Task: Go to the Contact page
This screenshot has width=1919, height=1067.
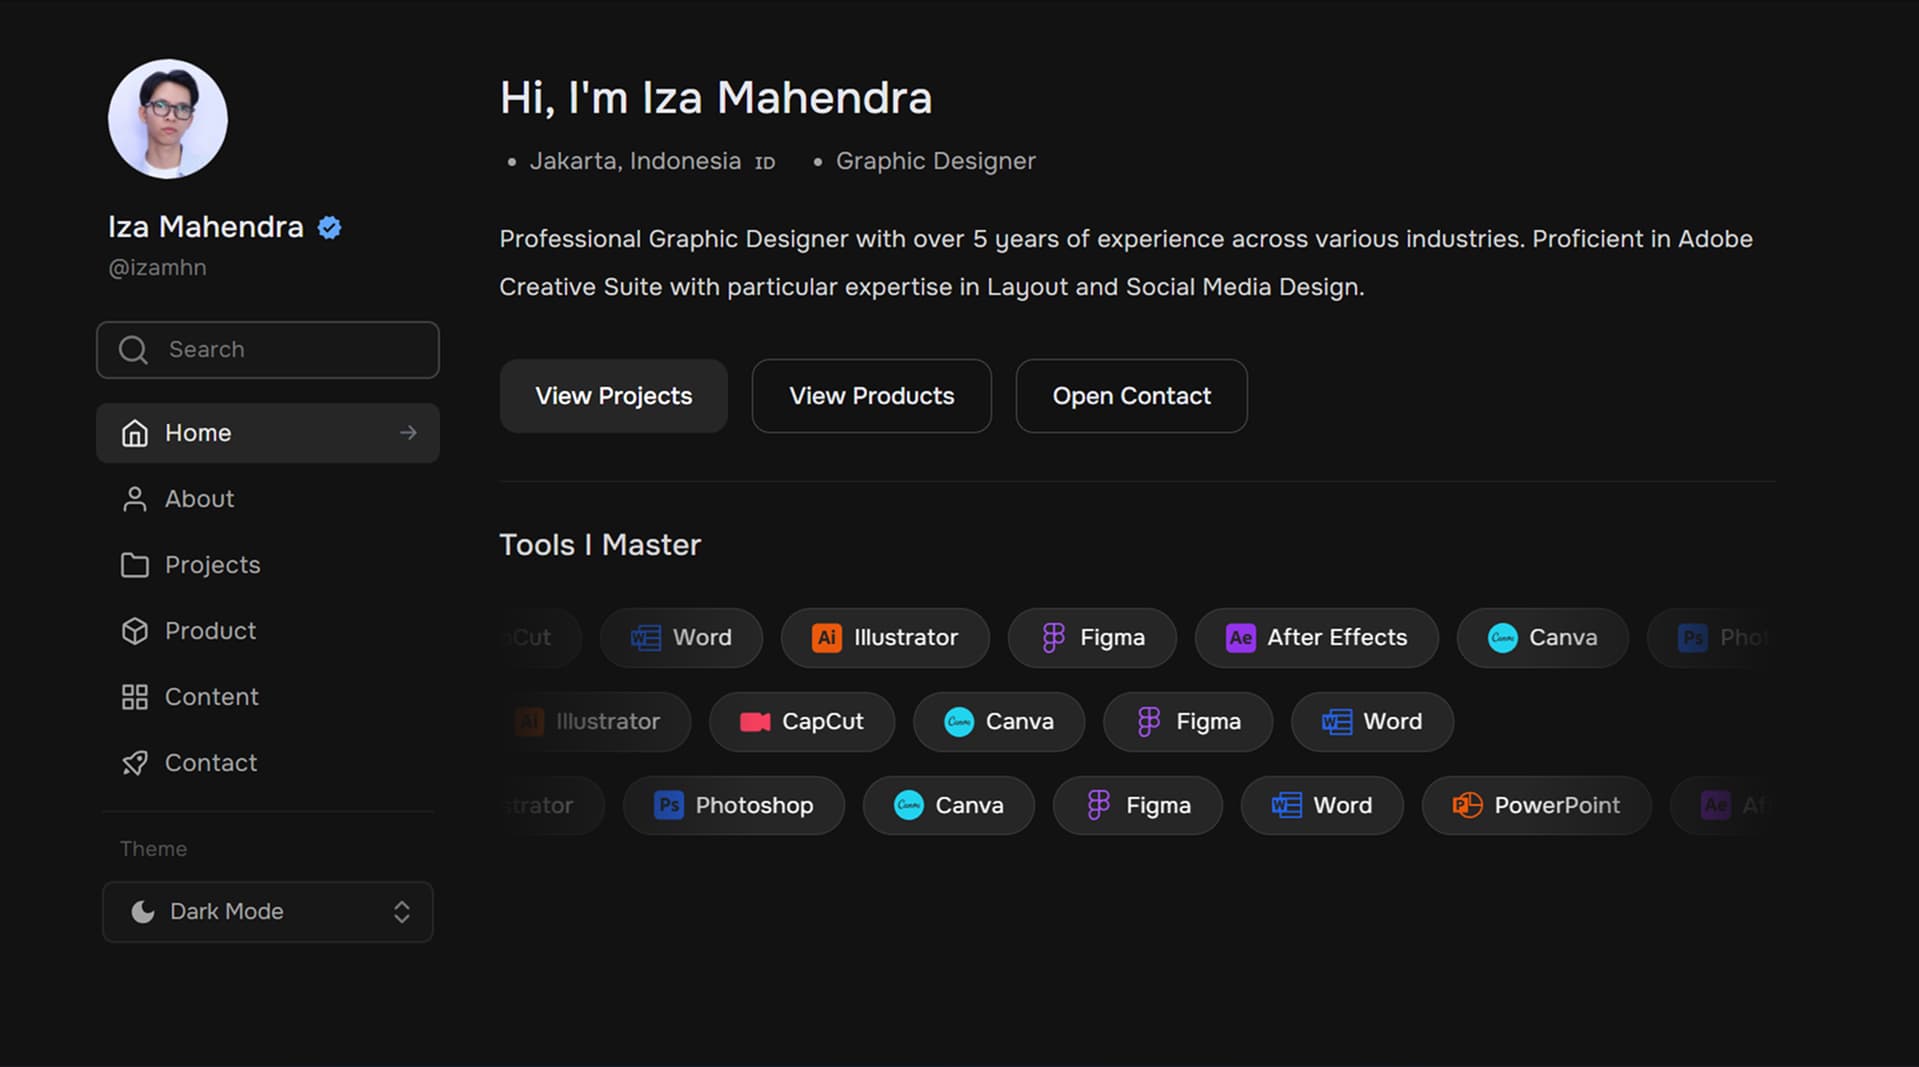Action: tap(268, 763)
